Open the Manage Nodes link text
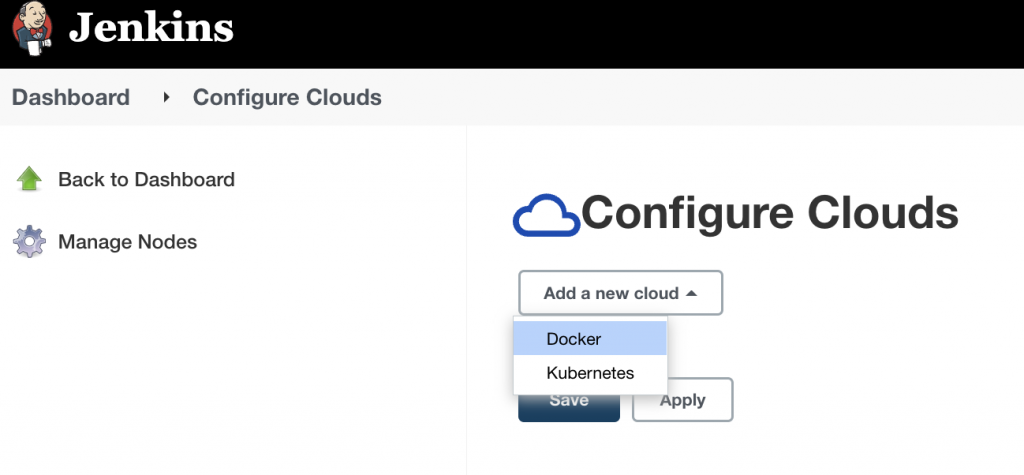The image size is (1024, 475). (127, 242)
